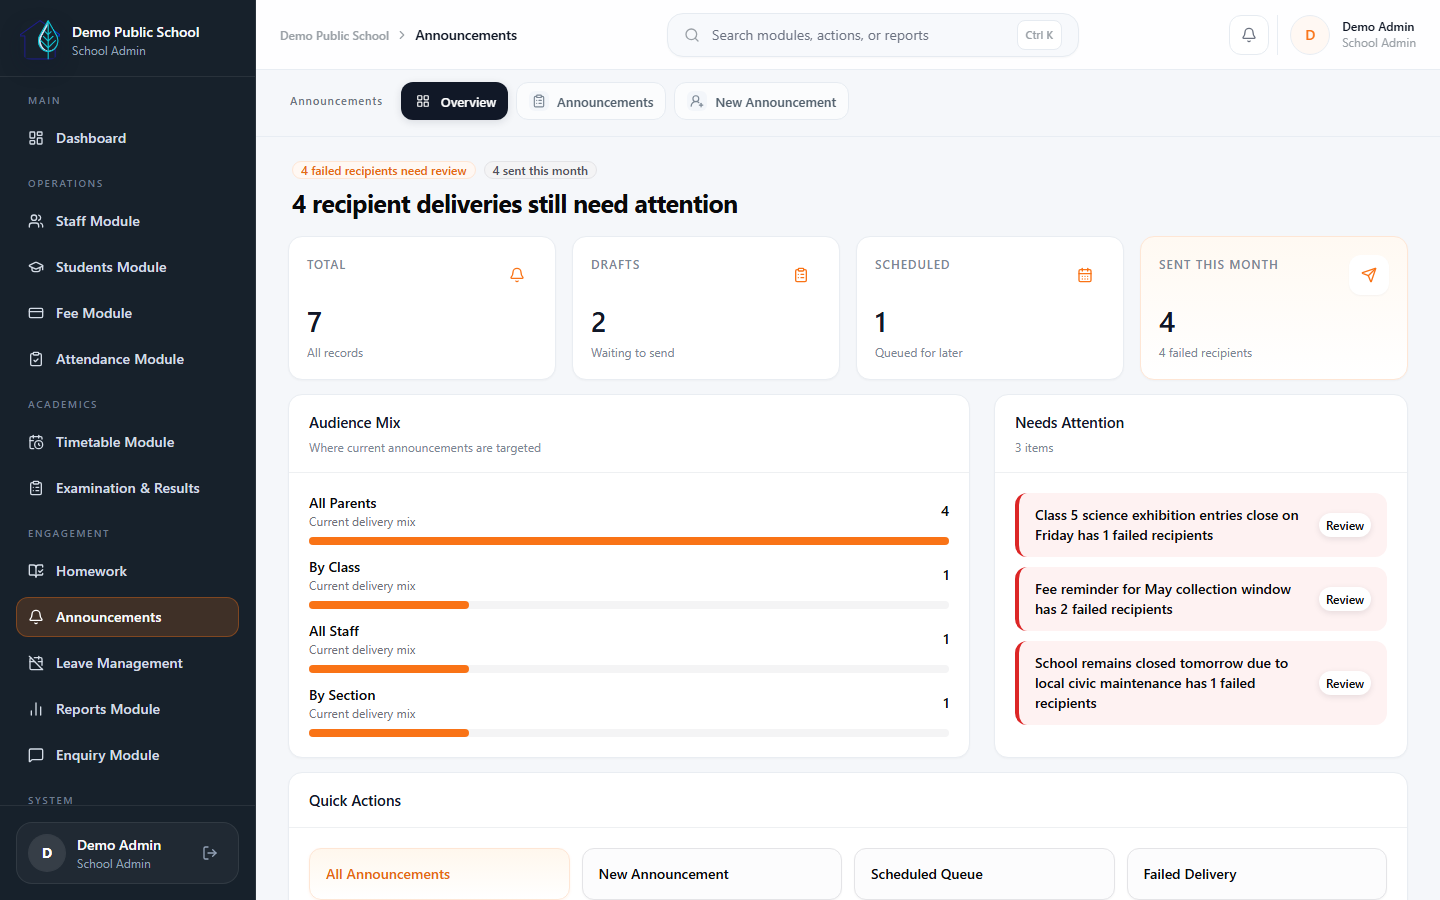1440x900 pixels.
Task: Click the Examination & Results icon
Action: tap(36, 488)
